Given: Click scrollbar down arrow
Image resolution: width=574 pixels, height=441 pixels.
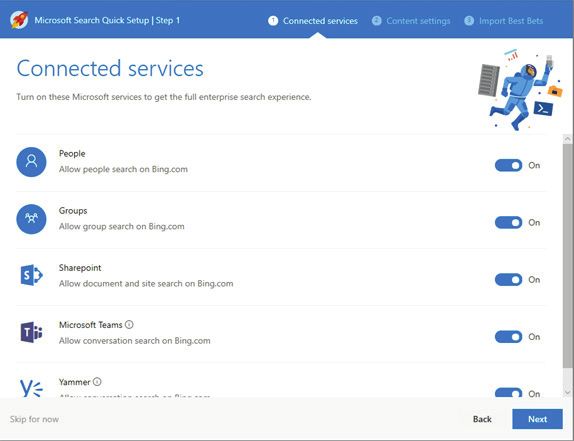Looking at the screenshot, I should 567,393.
